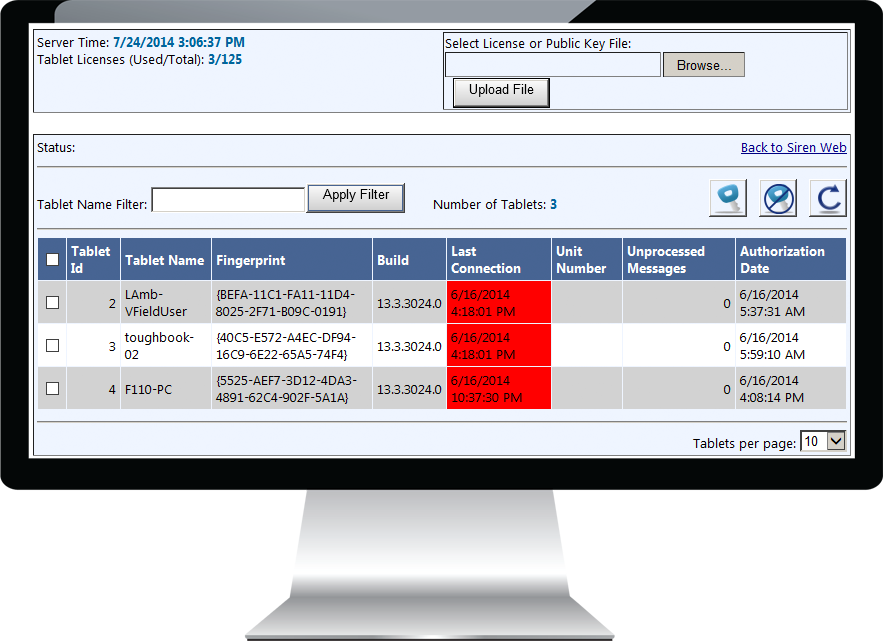Select the toughbook-02 row checkbox
This screenshot has width=883, height=641.
[x=53, y=346]
